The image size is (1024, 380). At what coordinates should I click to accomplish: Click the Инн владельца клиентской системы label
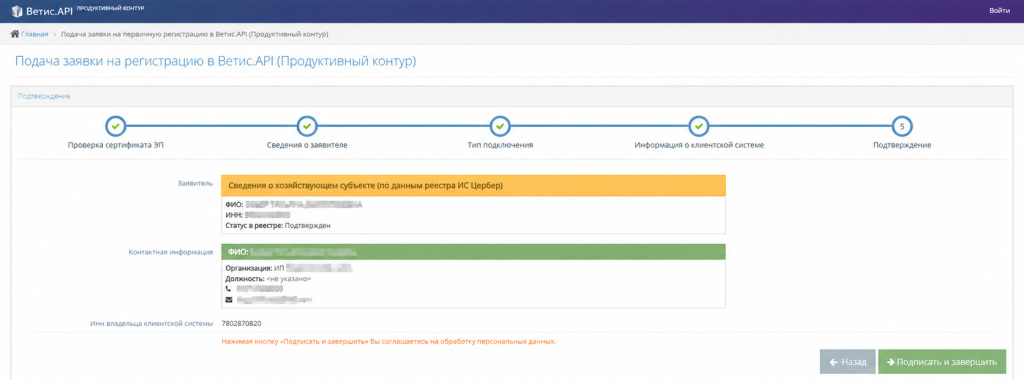(152, 324)
